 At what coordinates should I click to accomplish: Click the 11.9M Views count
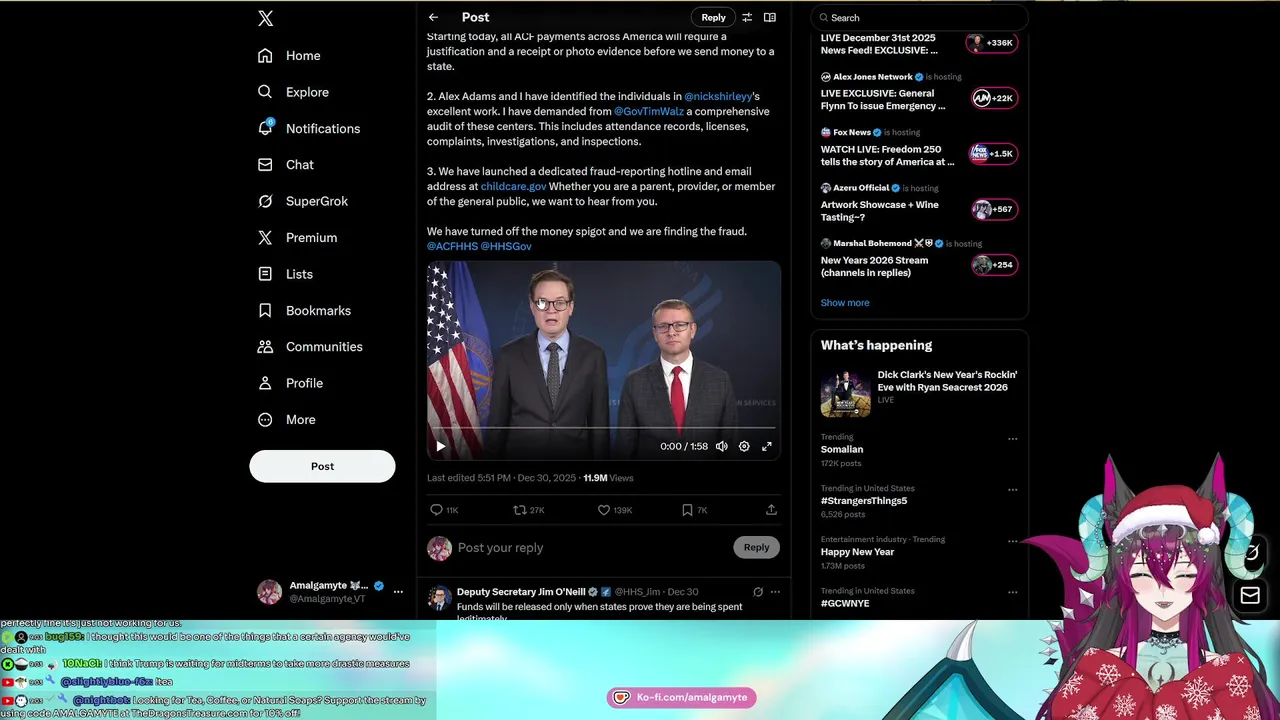[x=608, y=478]
